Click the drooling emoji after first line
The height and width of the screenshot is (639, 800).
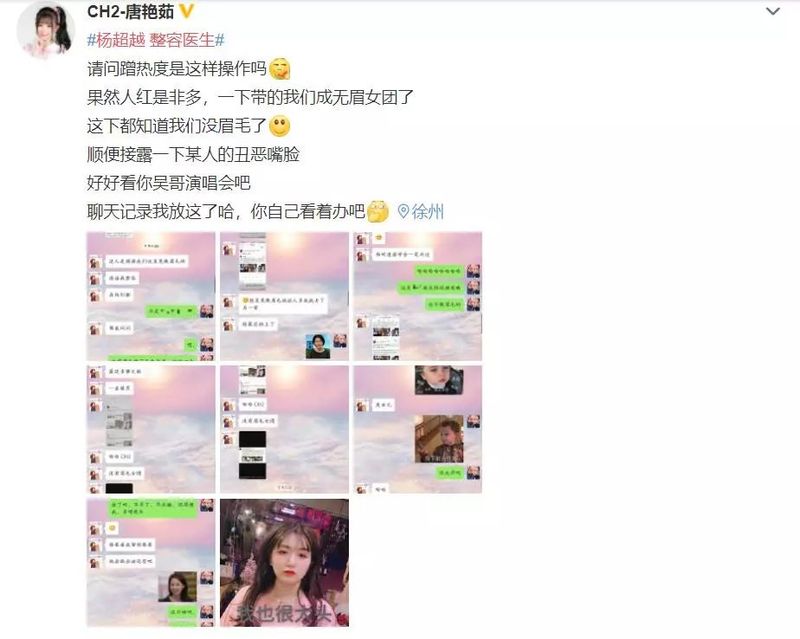click(x=280, y=68)
